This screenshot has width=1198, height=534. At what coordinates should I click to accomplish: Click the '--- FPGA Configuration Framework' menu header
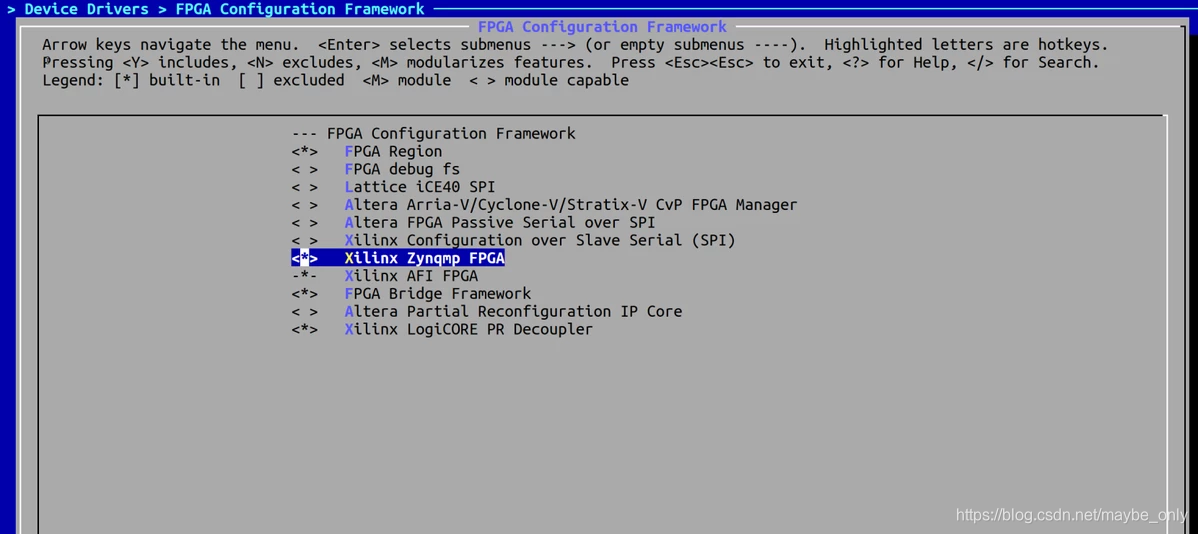(x=433, y=134)
